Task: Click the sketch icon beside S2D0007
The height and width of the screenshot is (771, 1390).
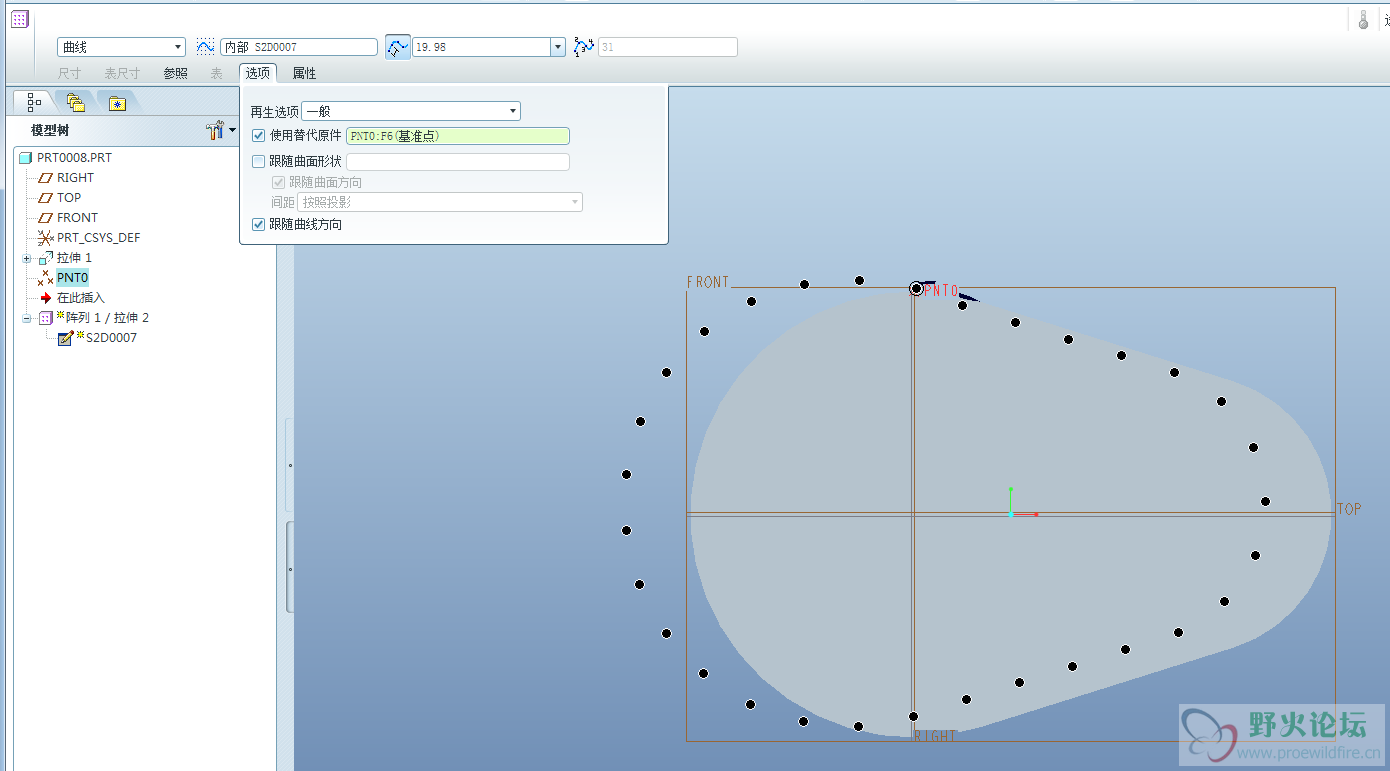Action: coord(65,338)
